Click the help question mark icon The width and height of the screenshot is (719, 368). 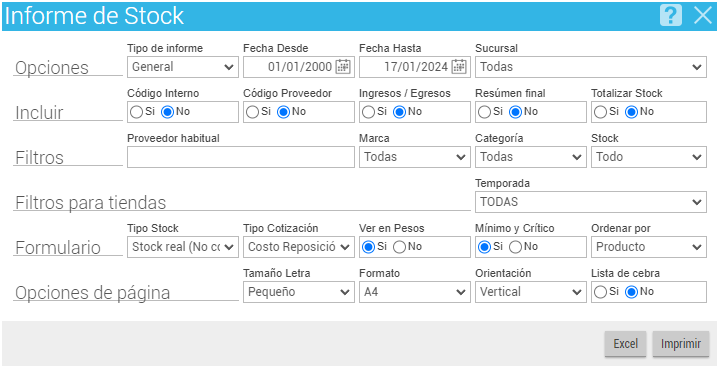(x=671, y=16)
